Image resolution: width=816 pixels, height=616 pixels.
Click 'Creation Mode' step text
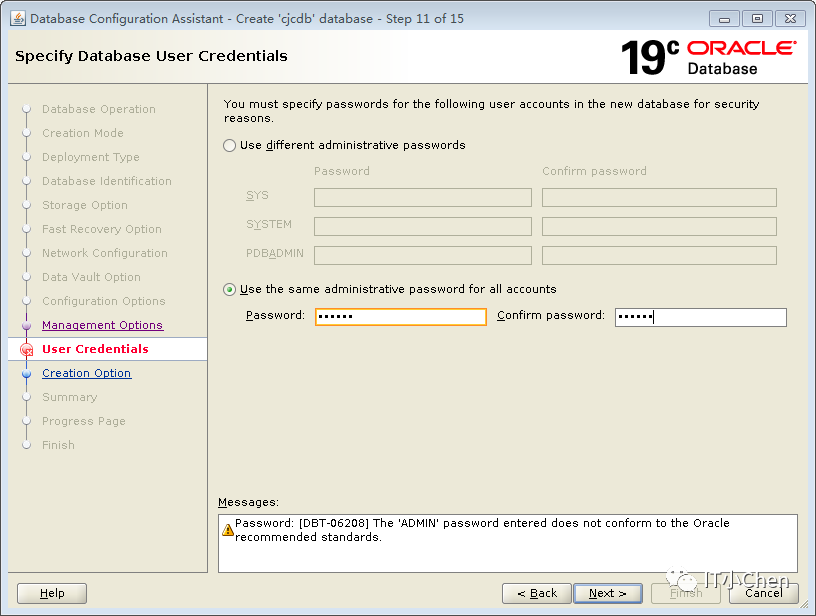click(x=83, y=133)
